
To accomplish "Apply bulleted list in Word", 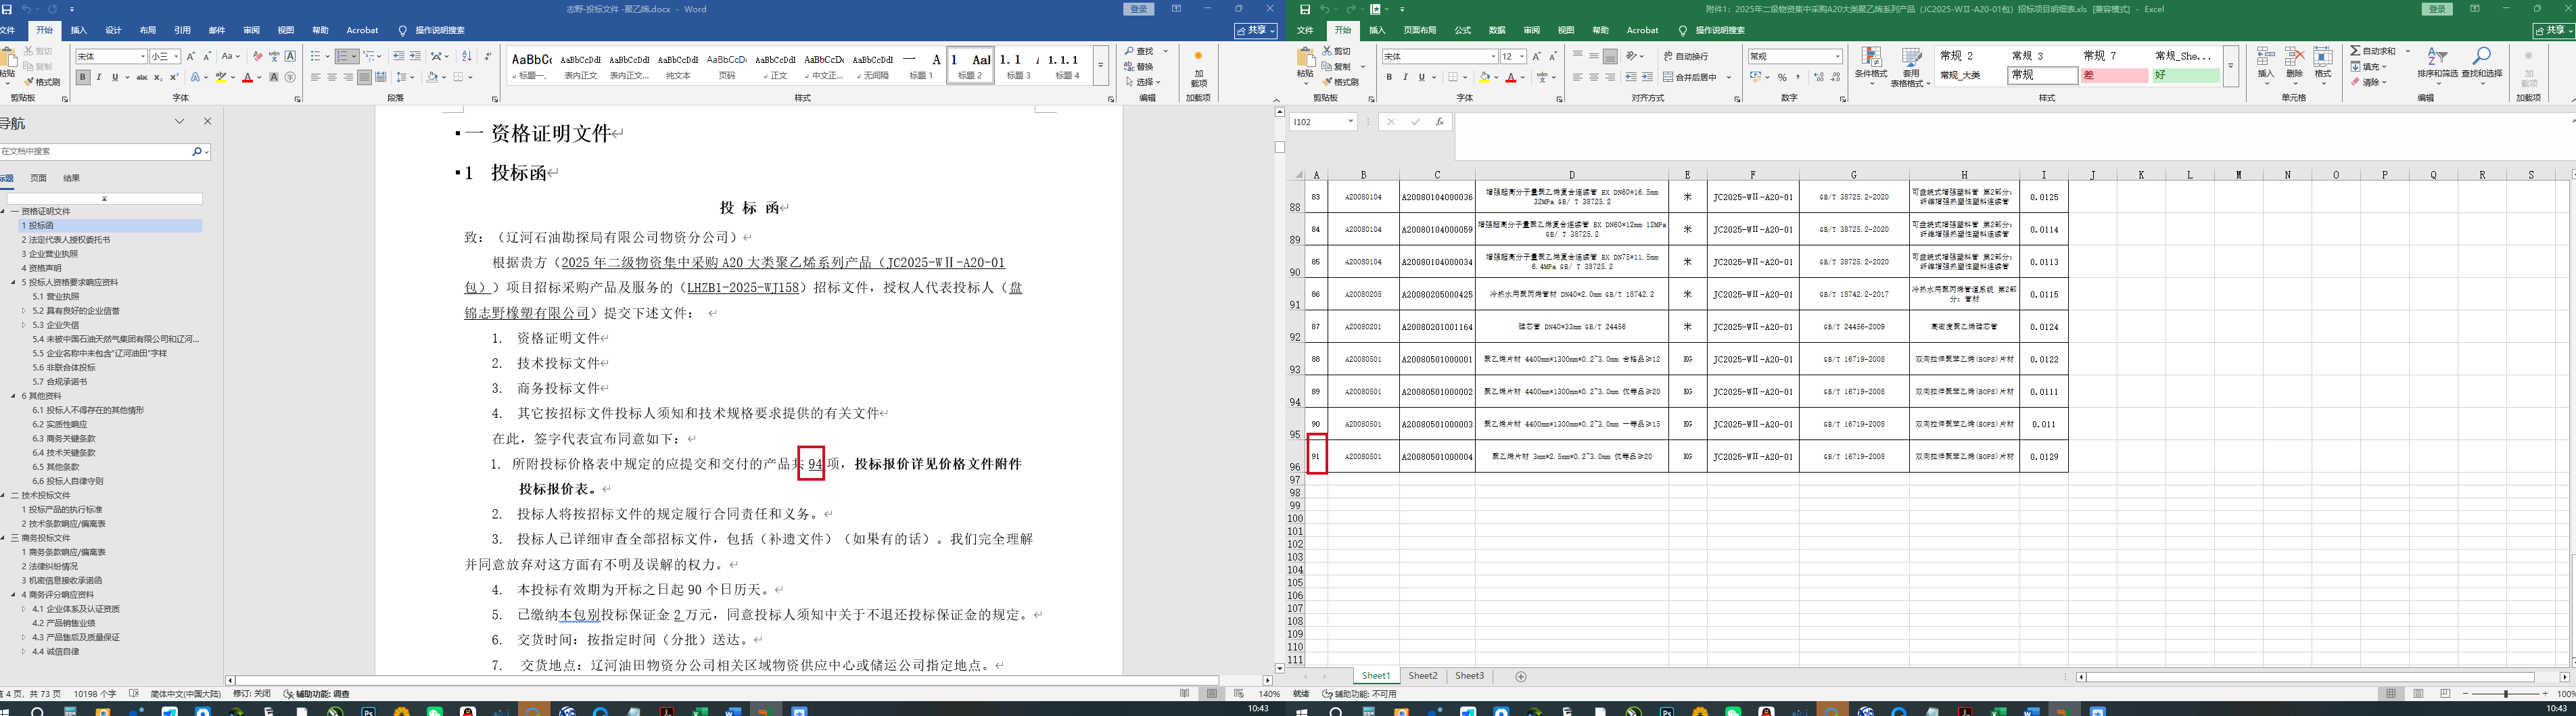I will coord(315,56).
